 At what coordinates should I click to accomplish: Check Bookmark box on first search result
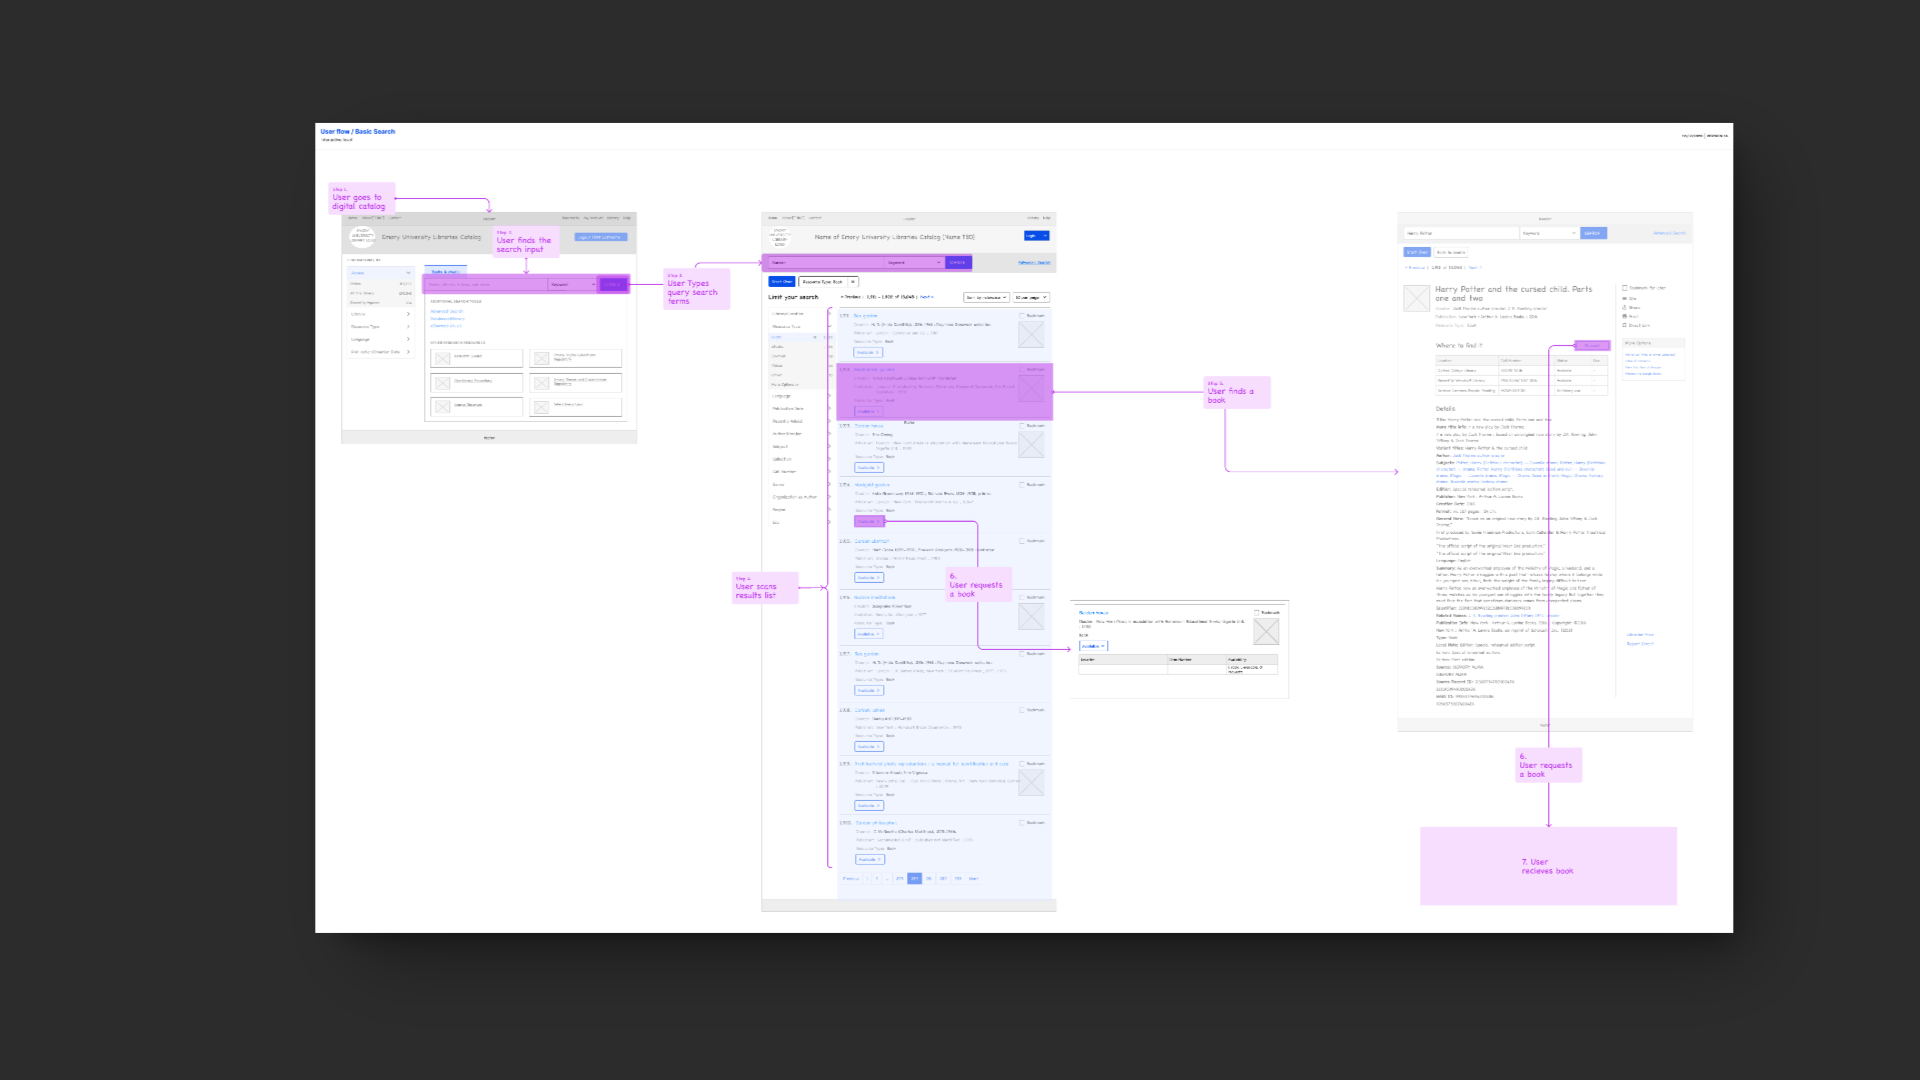pos(1022,316)
